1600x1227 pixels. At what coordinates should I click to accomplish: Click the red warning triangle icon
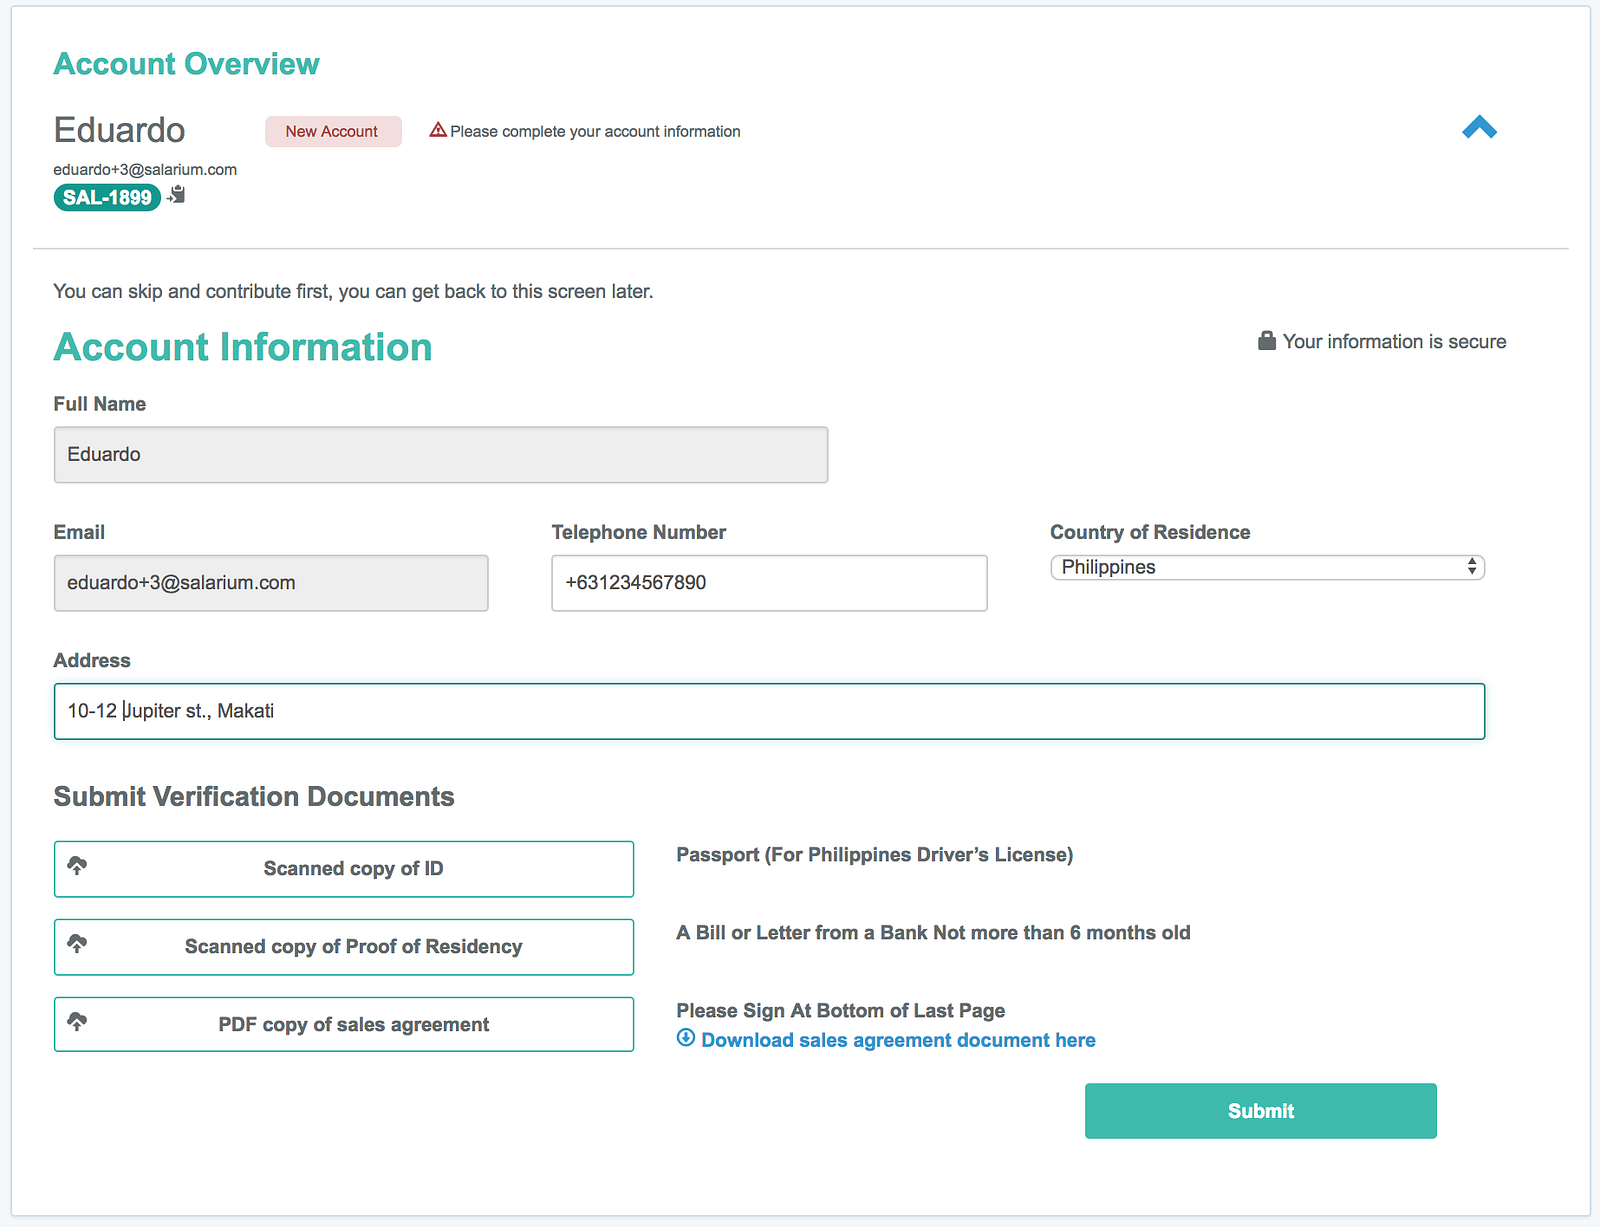[x=438, y=130]
